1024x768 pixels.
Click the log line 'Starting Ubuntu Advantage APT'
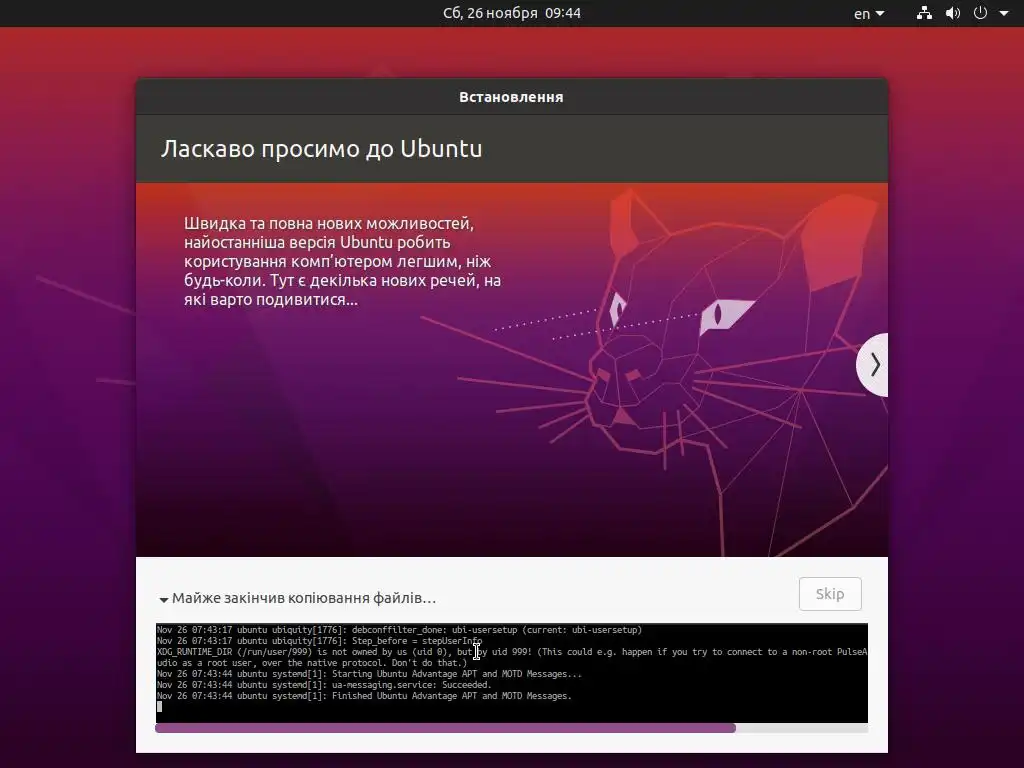tap(369, 674)
